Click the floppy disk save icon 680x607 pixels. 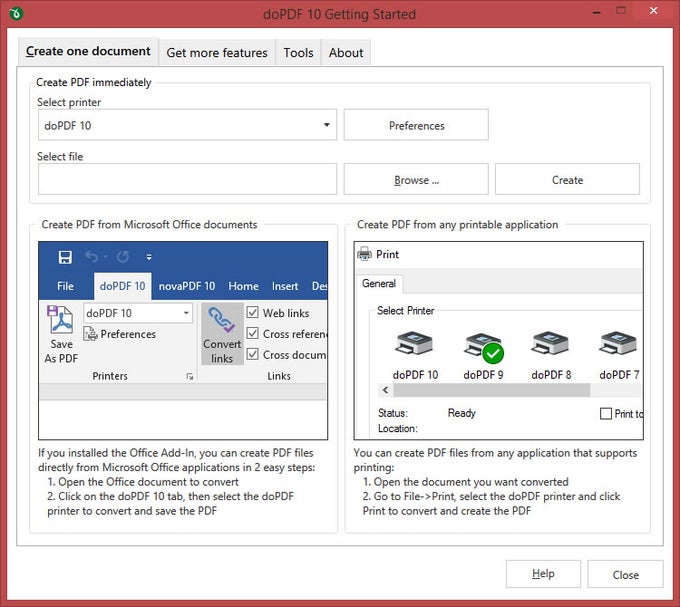[65, 257]
